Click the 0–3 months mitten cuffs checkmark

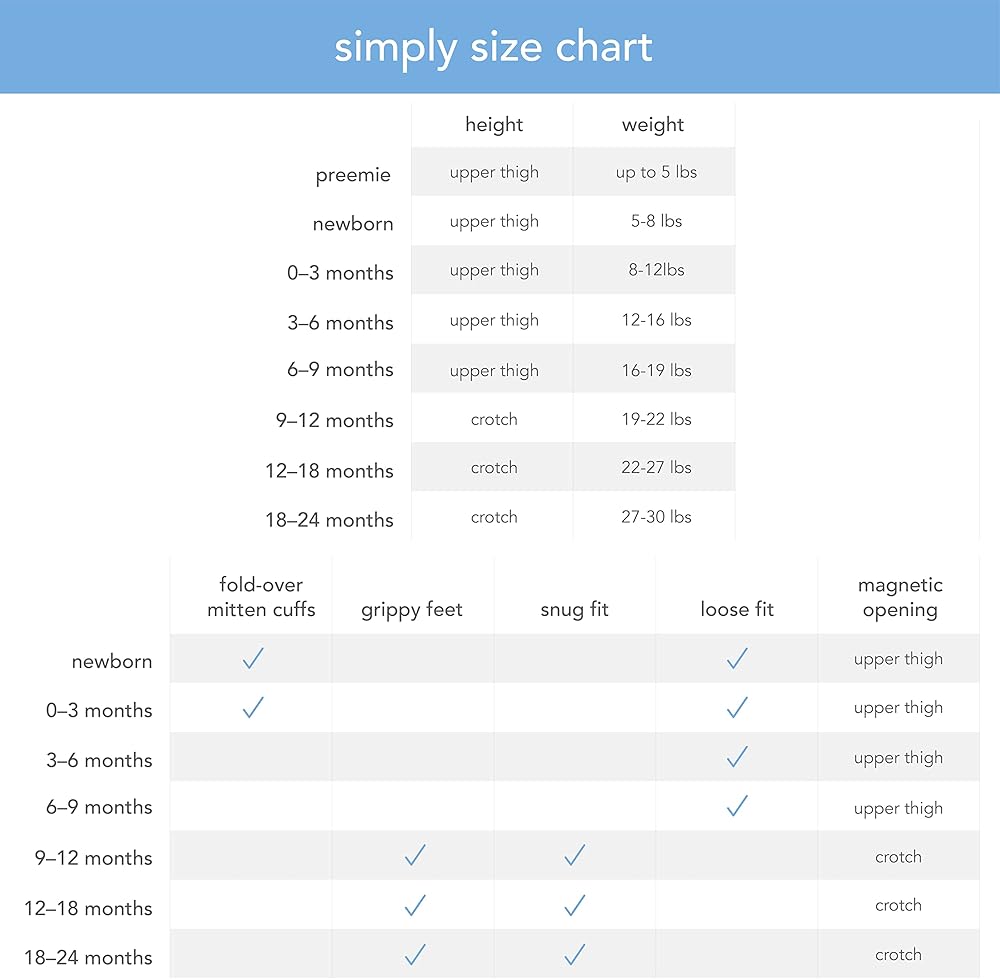click(253, 708)
